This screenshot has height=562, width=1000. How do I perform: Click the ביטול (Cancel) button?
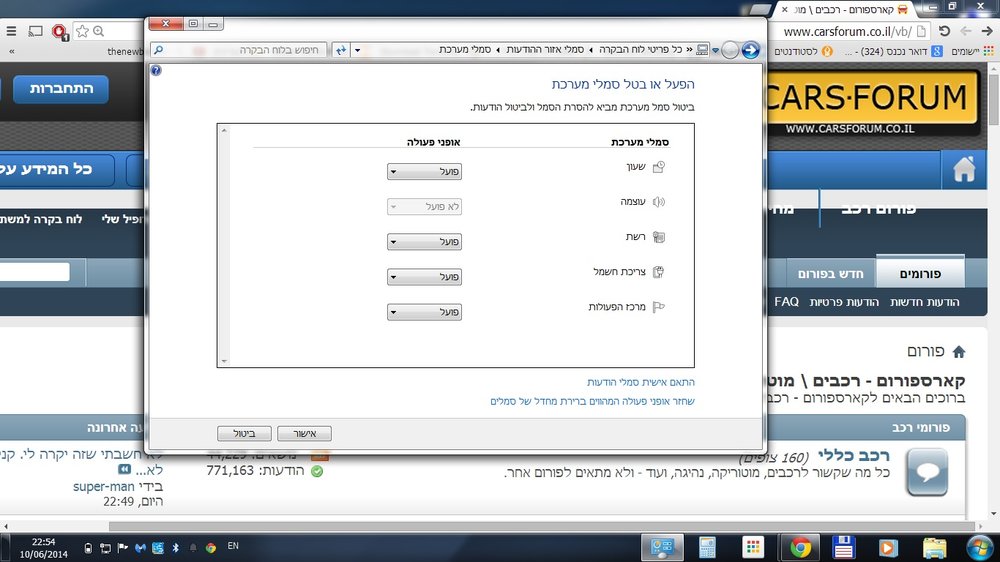coord(244,433)
